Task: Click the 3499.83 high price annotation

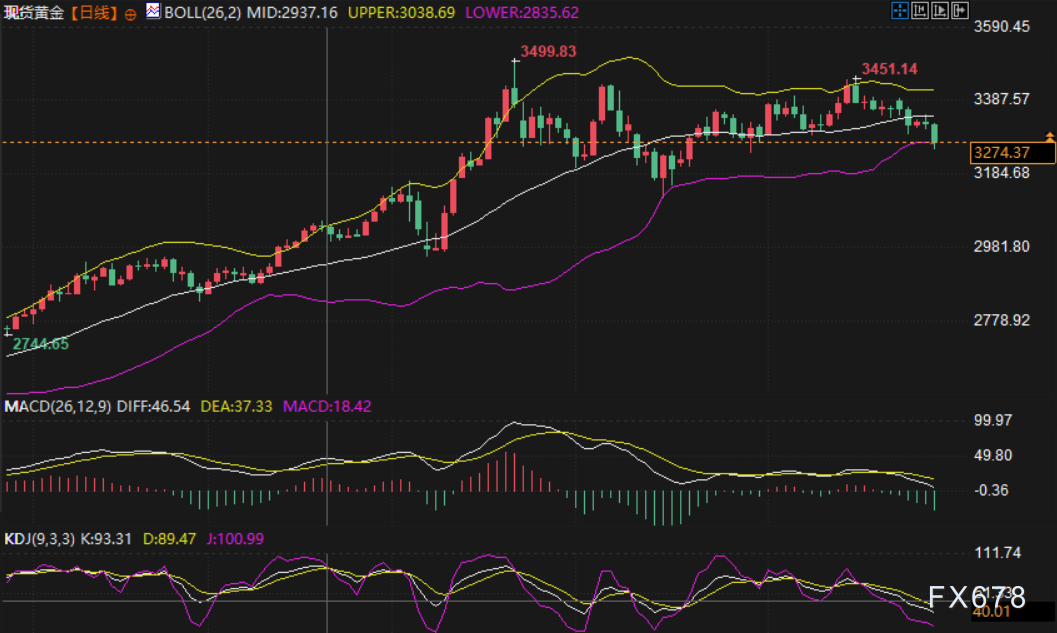Action: click(x=548, y=52)
